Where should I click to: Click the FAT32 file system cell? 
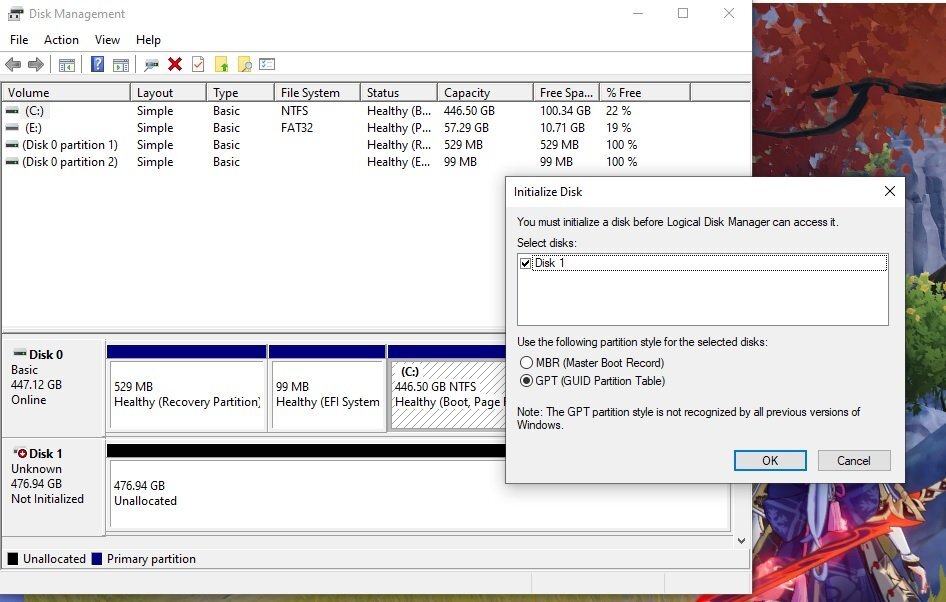[297, 128]
